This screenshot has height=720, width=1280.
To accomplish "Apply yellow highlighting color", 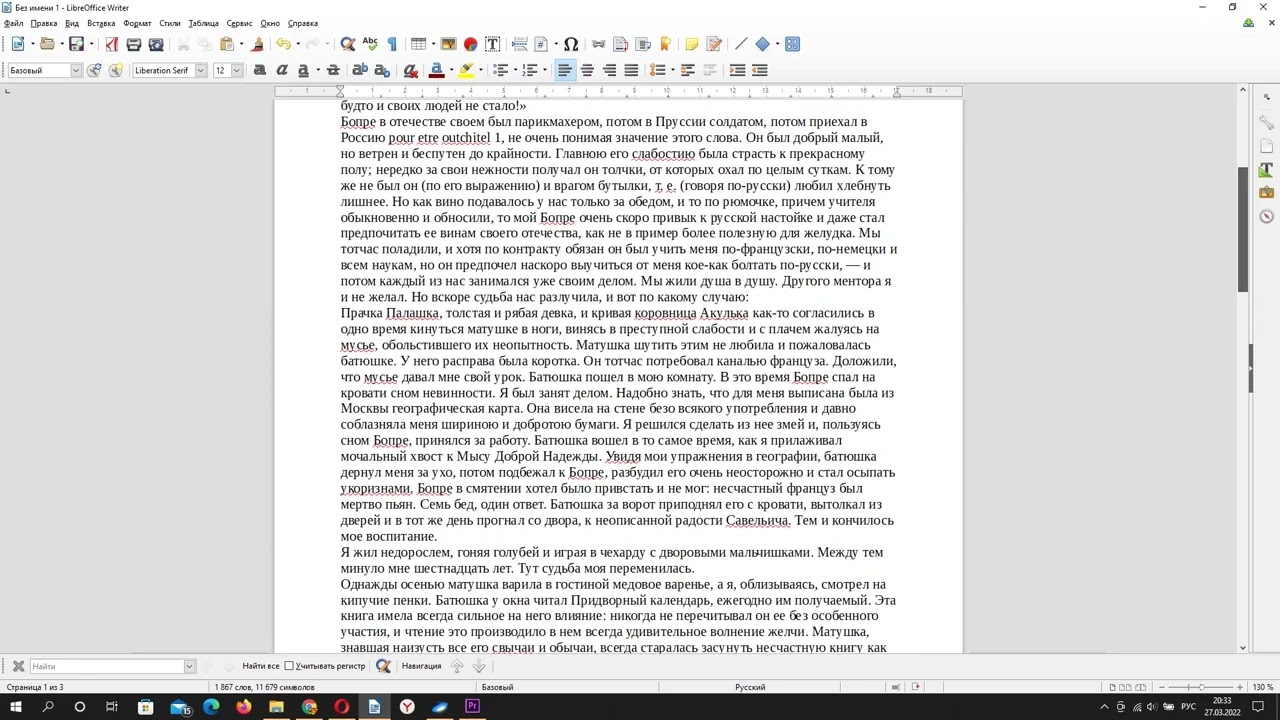I will coord(466,70).
